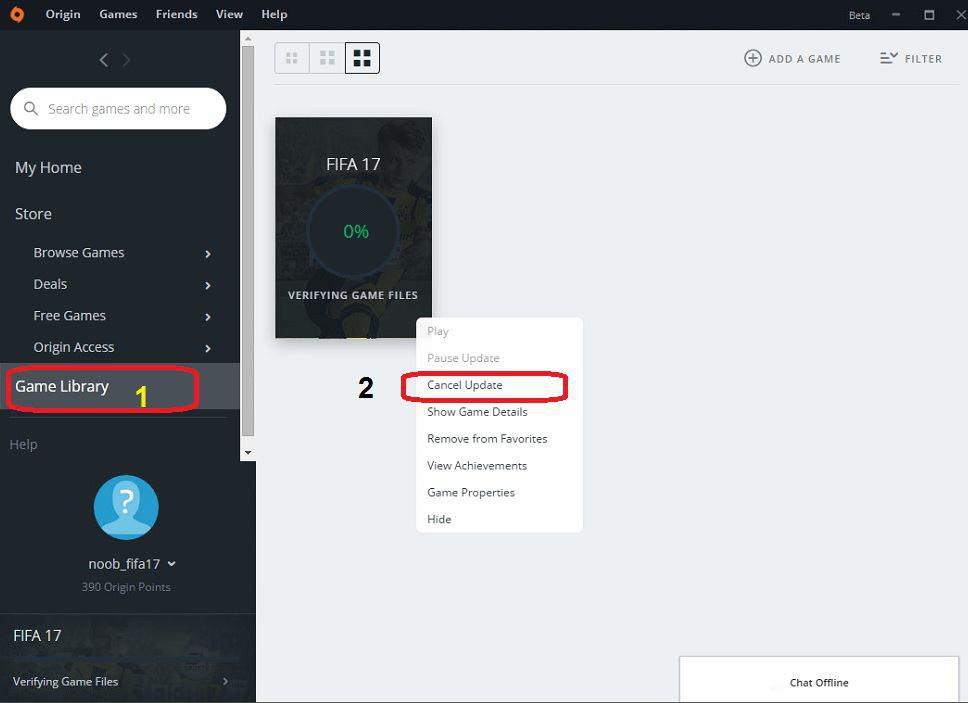Click the noob_fifa17 avatar picture
The height and width of the screenshot is (703, 968).
point(126,507)
